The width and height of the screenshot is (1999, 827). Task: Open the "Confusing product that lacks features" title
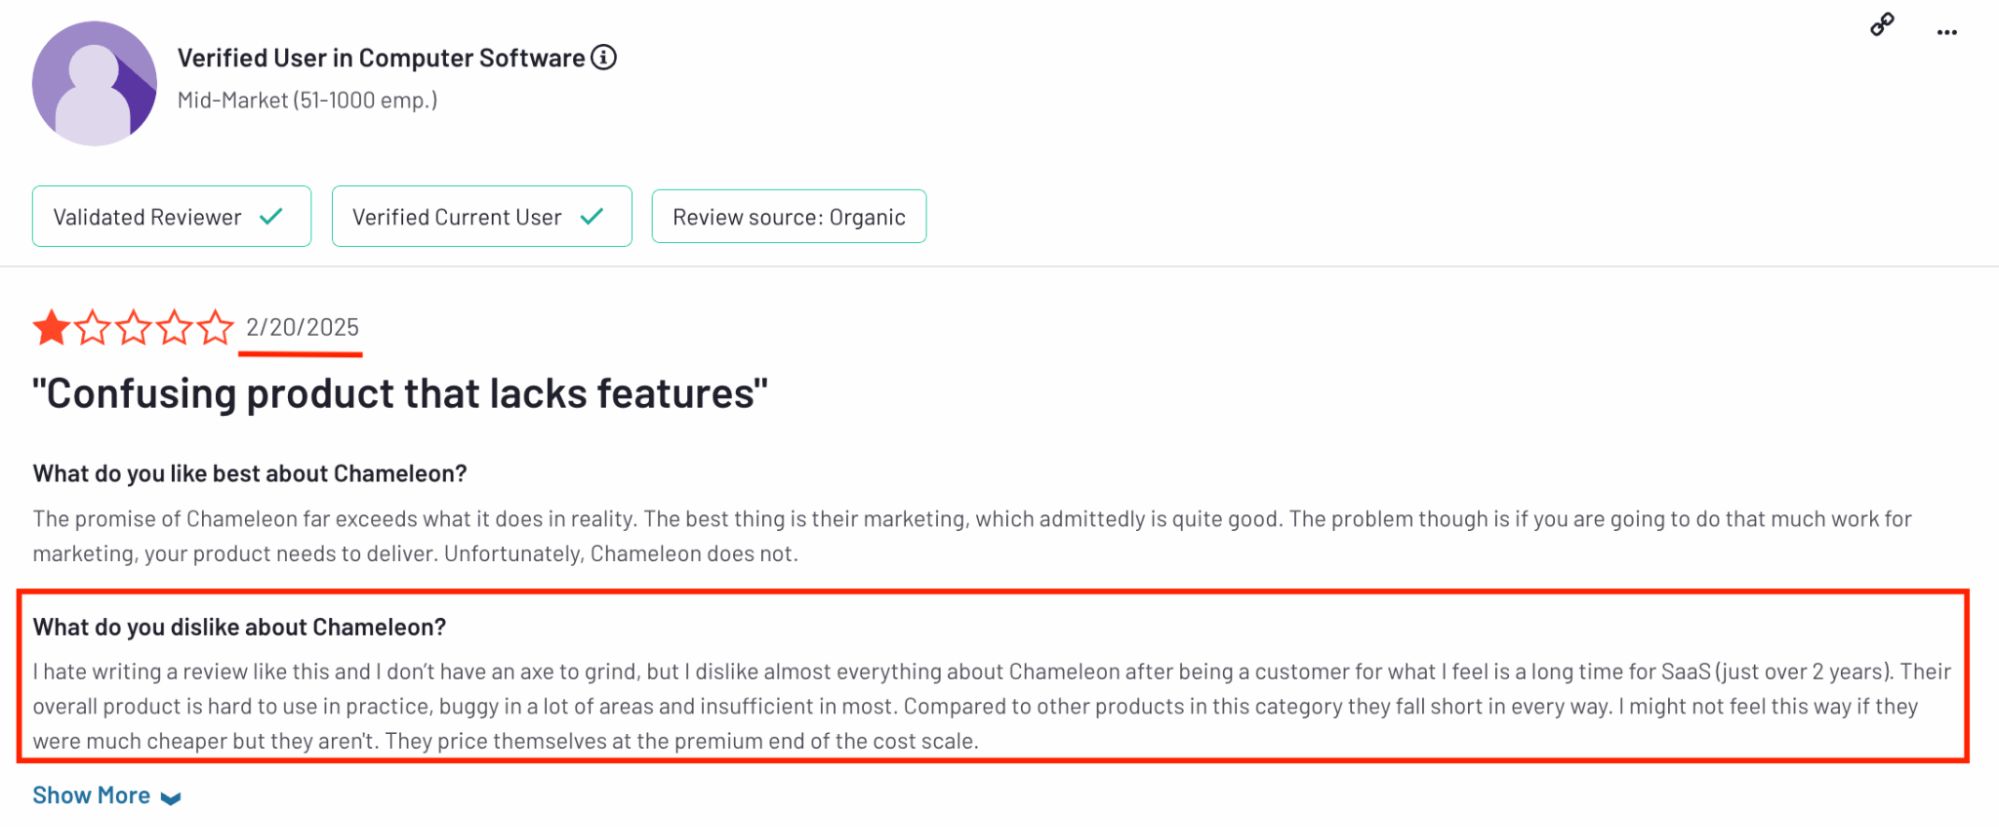pos(400,393)
